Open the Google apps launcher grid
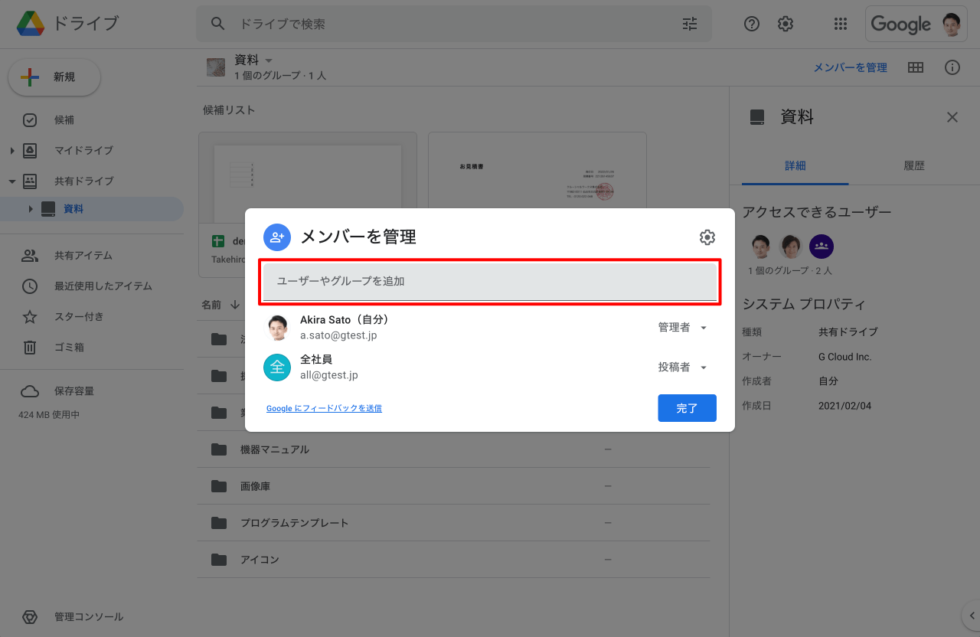This screenshot has width=980, height=637. tap(840, 23)
